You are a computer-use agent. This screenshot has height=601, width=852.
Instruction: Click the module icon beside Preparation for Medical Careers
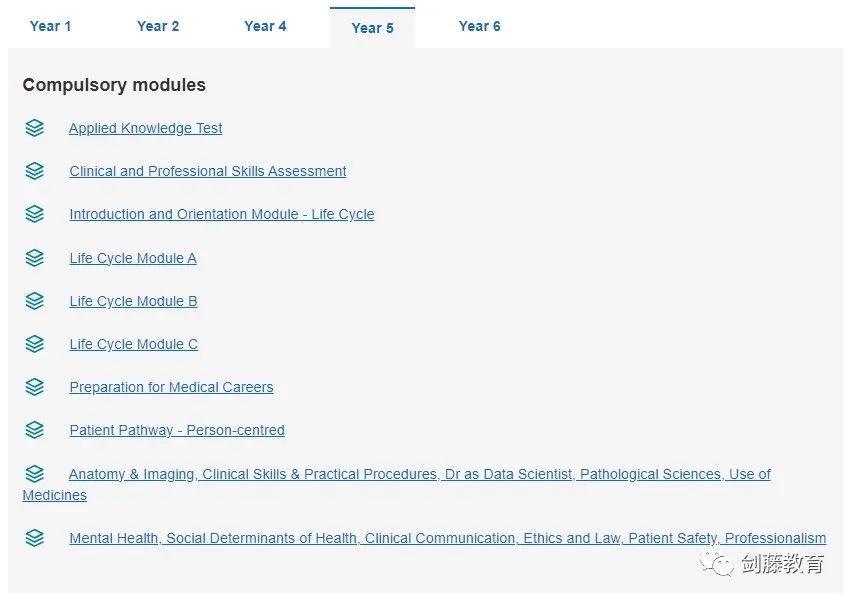35,387
